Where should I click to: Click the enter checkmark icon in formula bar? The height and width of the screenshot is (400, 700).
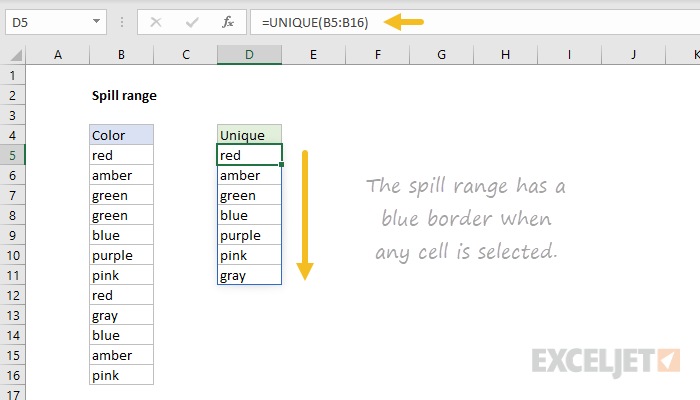point(190,22)
